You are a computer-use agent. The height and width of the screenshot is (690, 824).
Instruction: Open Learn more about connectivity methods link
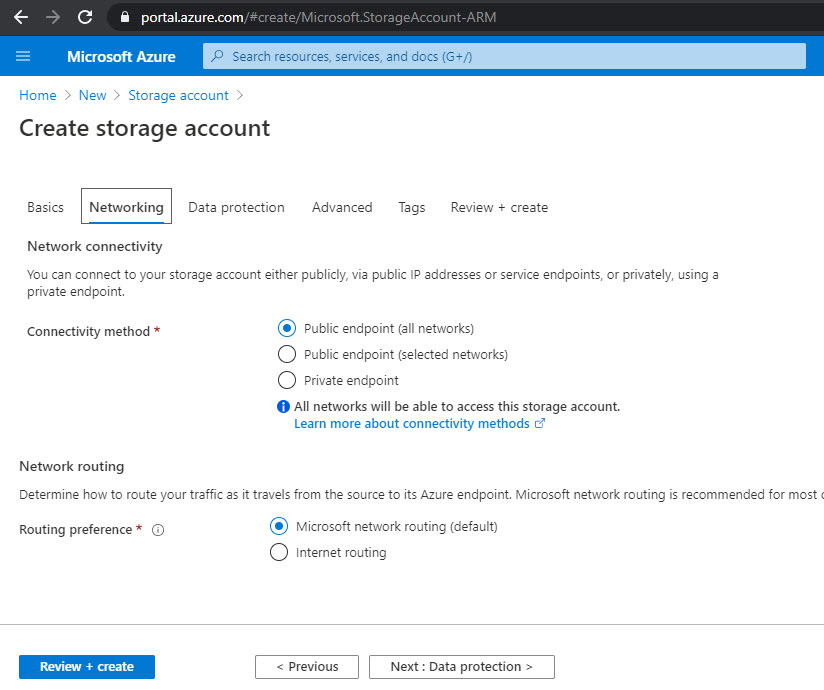(412, 424)
